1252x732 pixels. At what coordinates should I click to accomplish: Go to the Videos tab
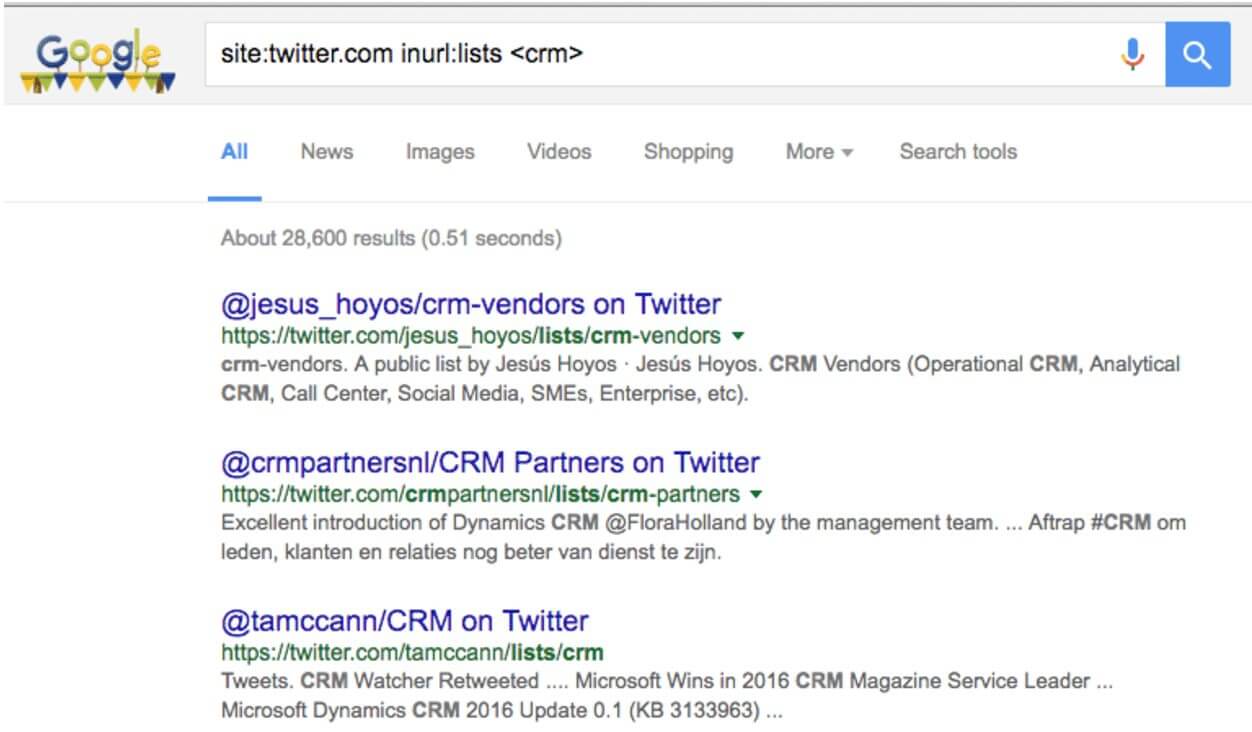559,152
